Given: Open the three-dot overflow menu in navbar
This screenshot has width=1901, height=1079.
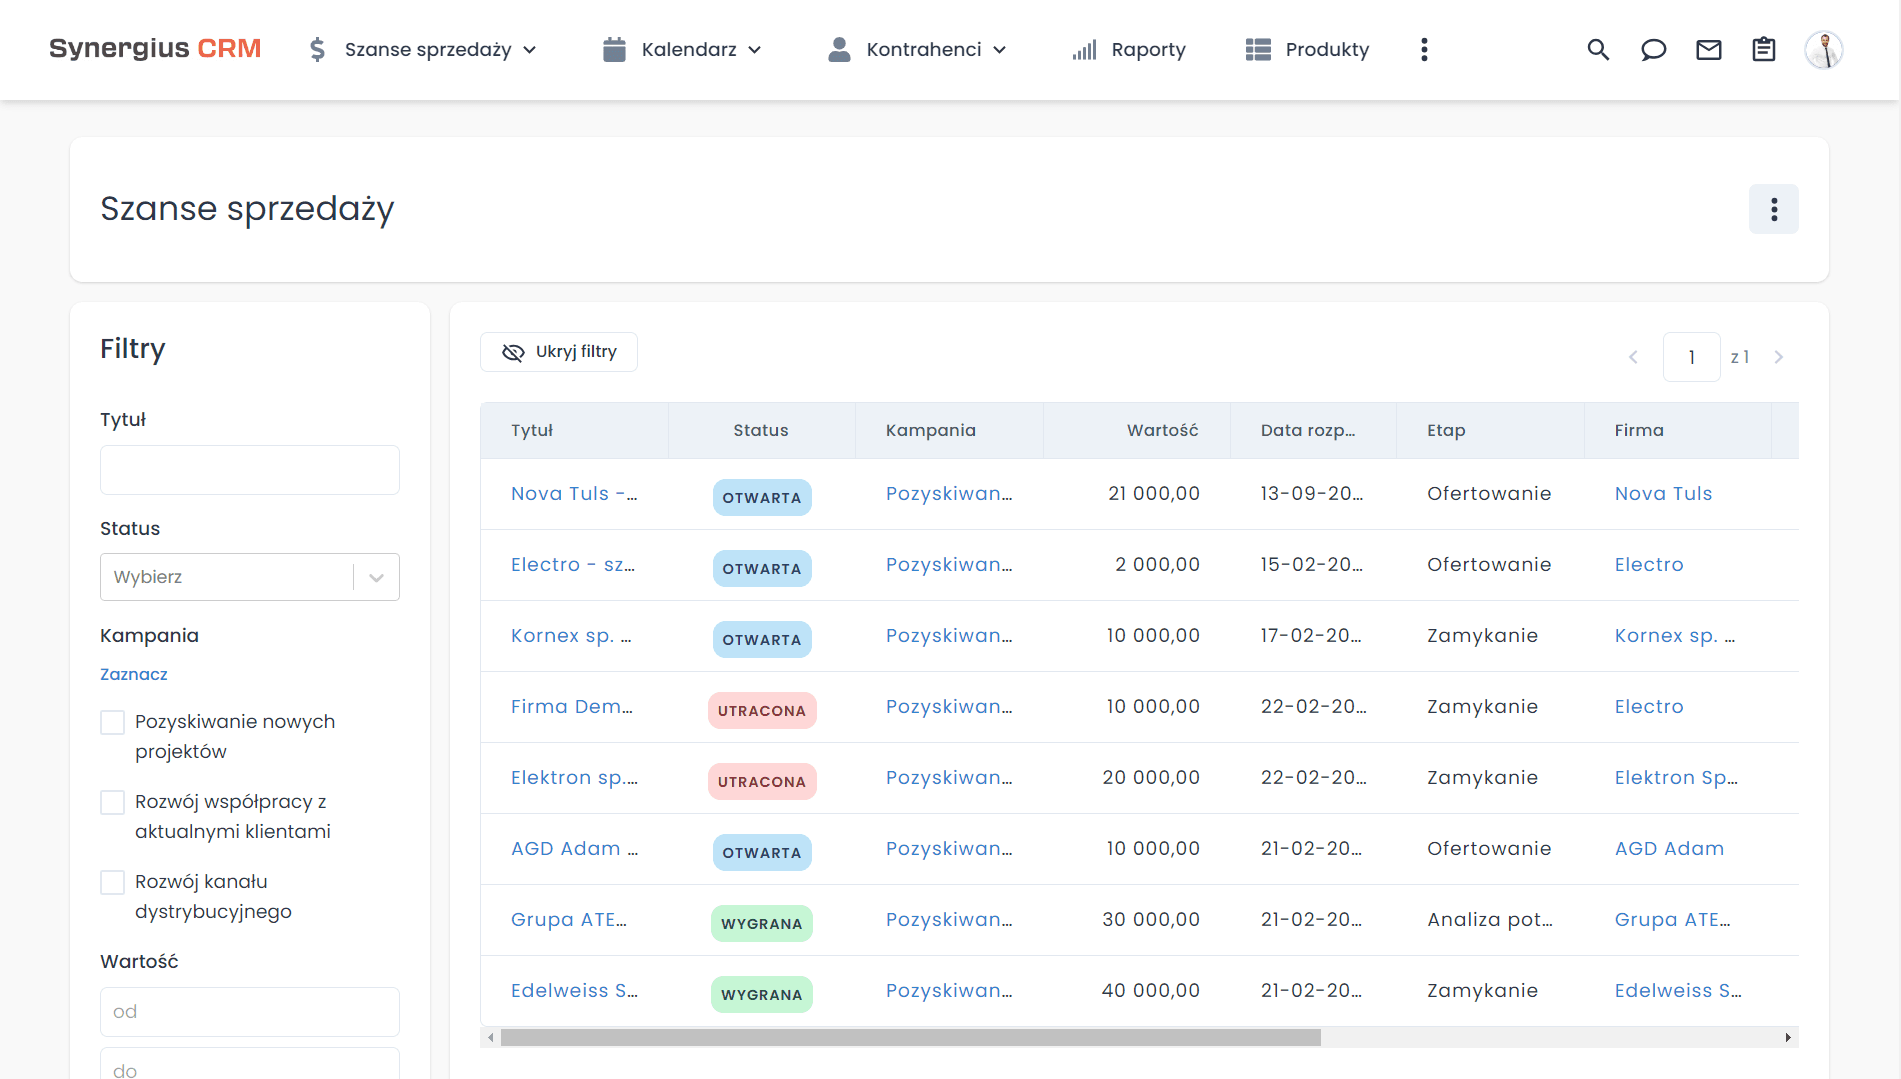Looking at the screenshot, I should 1424,49.
